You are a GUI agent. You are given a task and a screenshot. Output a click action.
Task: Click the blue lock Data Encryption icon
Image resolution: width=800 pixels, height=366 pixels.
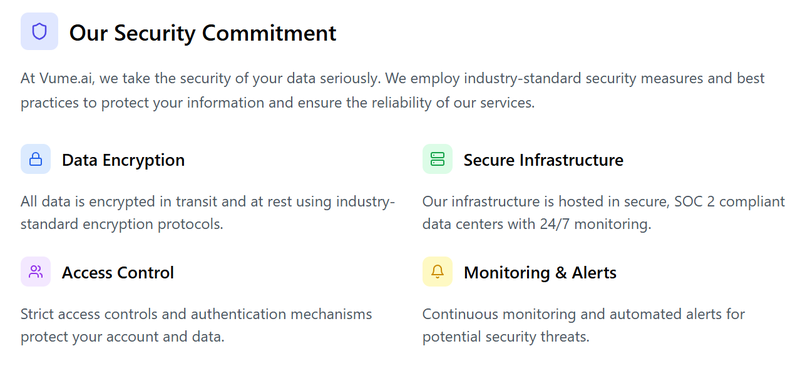(x=36, y=159)
